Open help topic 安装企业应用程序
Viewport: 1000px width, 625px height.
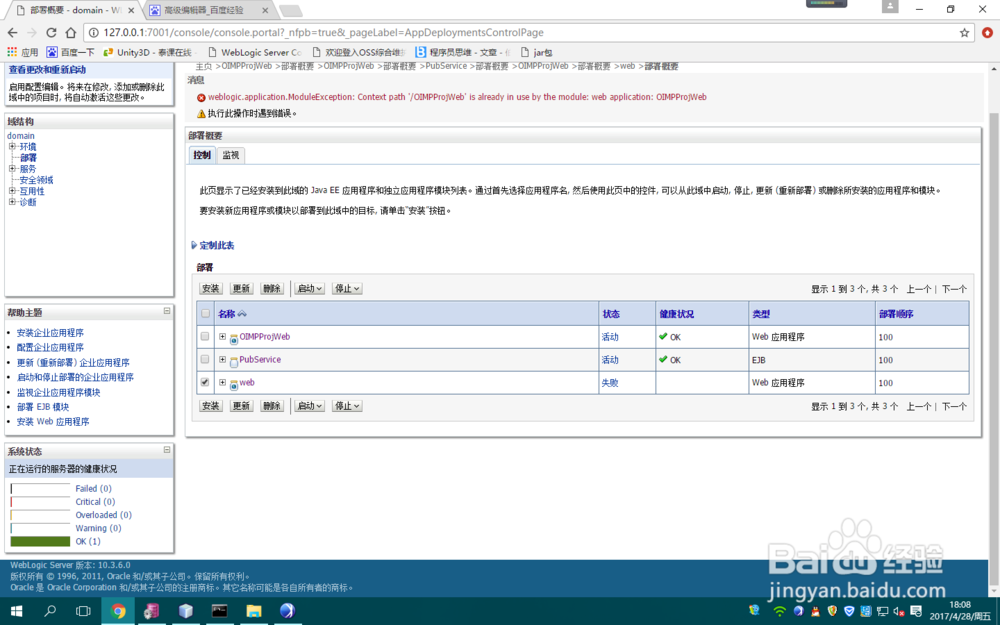pyautogui.click(x=50, y=332)
